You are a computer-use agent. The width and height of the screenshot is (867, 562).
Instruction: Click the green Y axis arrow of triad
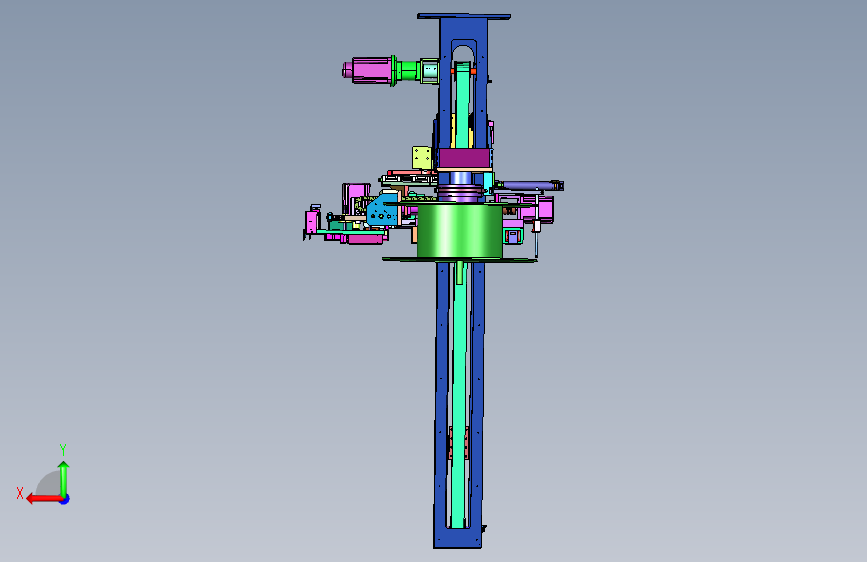(64, 479)
